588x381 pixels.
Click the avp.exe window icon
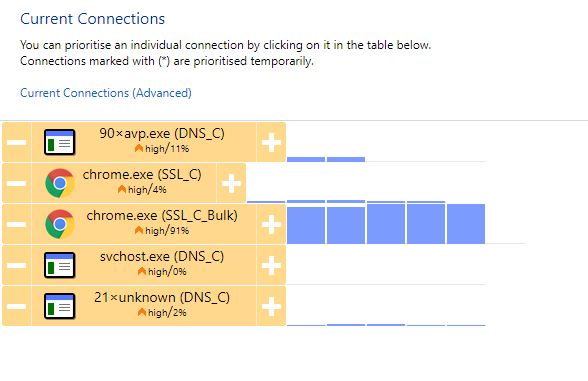(x=60, y=142)
